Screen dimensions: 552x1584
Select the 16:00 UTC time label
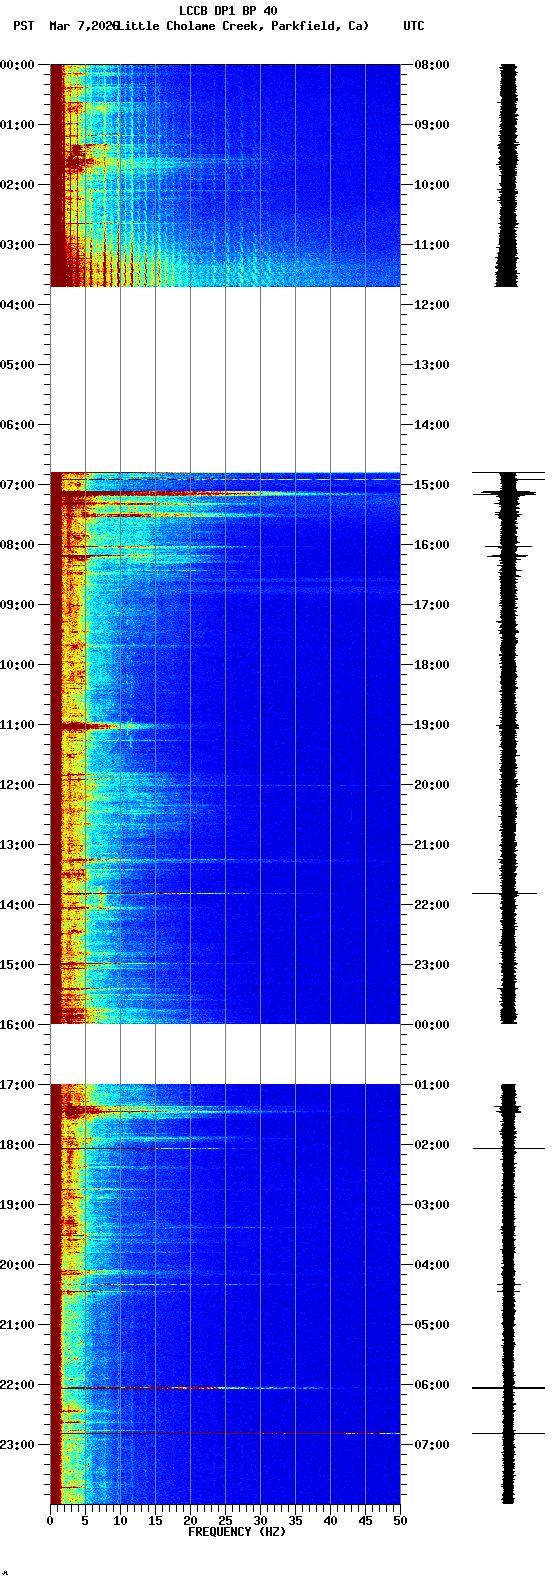click(x=433, y=545)
